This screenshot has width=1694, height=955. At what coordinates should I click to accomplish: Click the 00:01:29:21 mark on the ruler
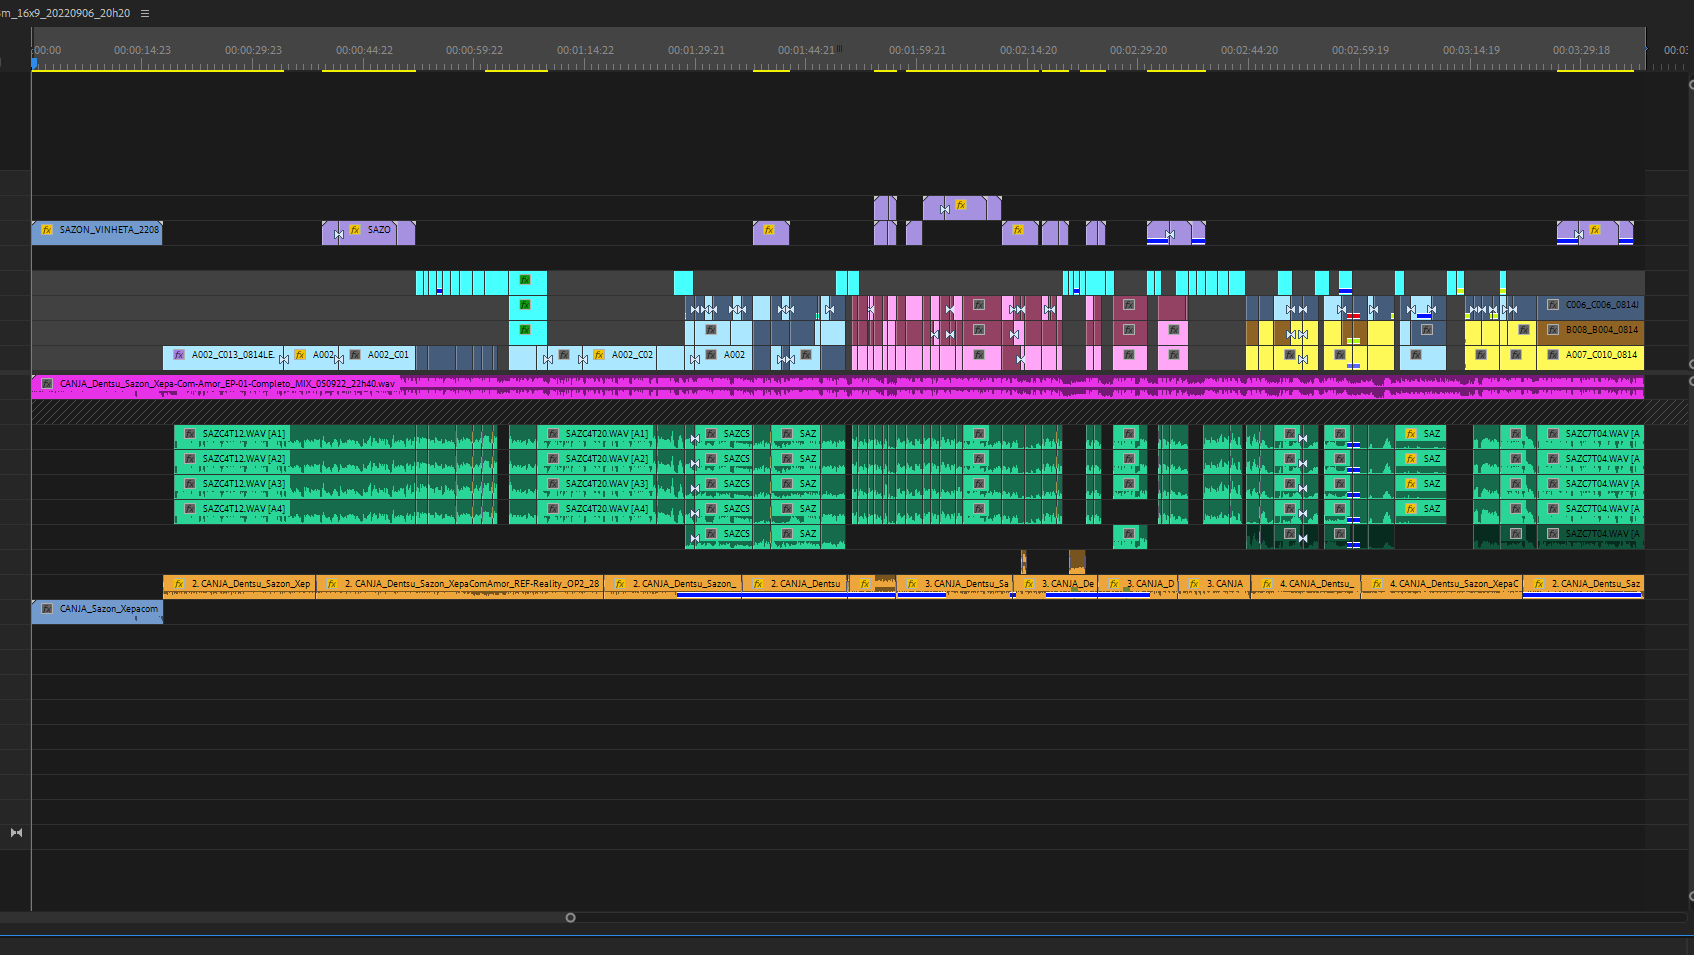tap(696, 50)
